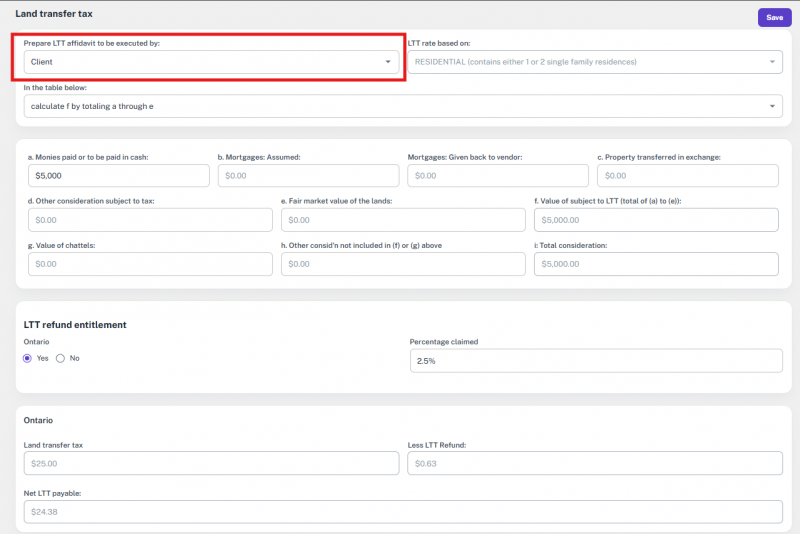Viewport: 800px width, 534px height.
Task: Click the Net LTT payable field
Action: (403, 511)
